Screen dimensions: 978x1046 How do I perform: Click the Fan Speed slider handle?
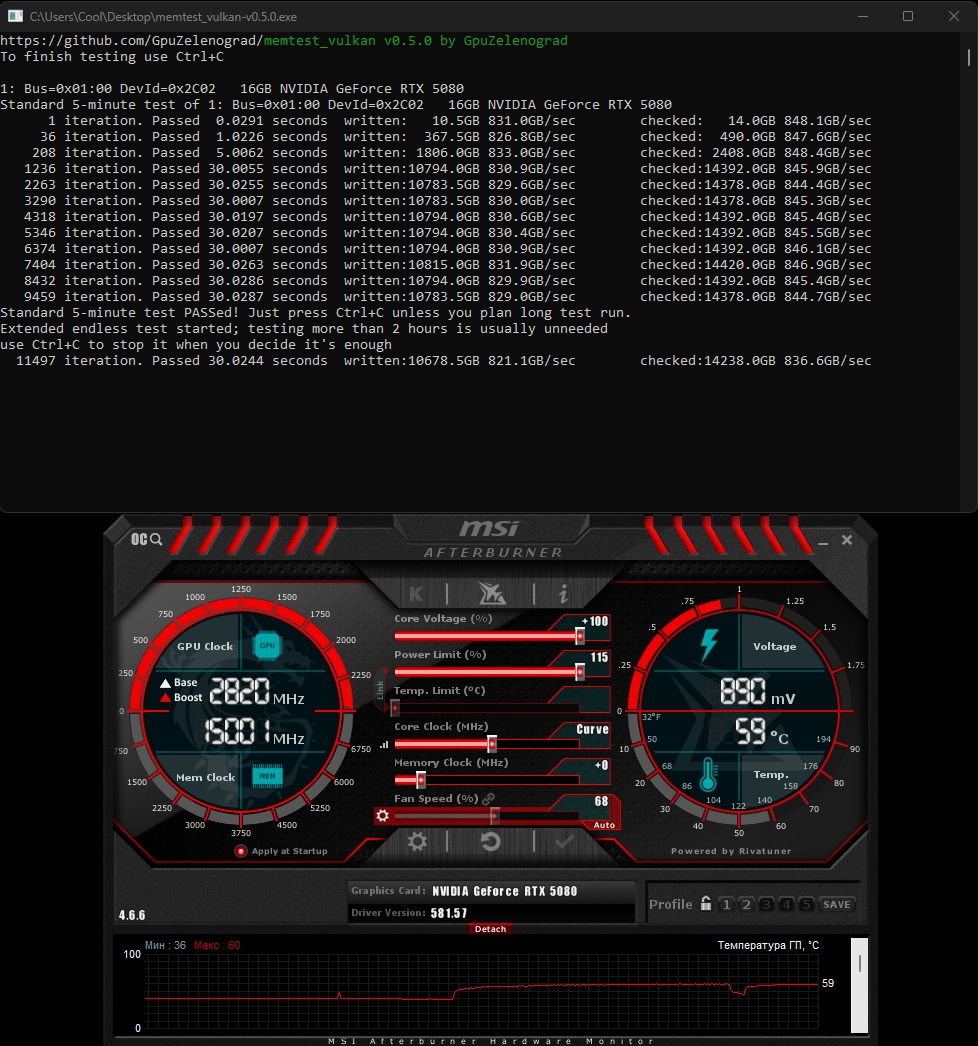click(x=494, y=815)
